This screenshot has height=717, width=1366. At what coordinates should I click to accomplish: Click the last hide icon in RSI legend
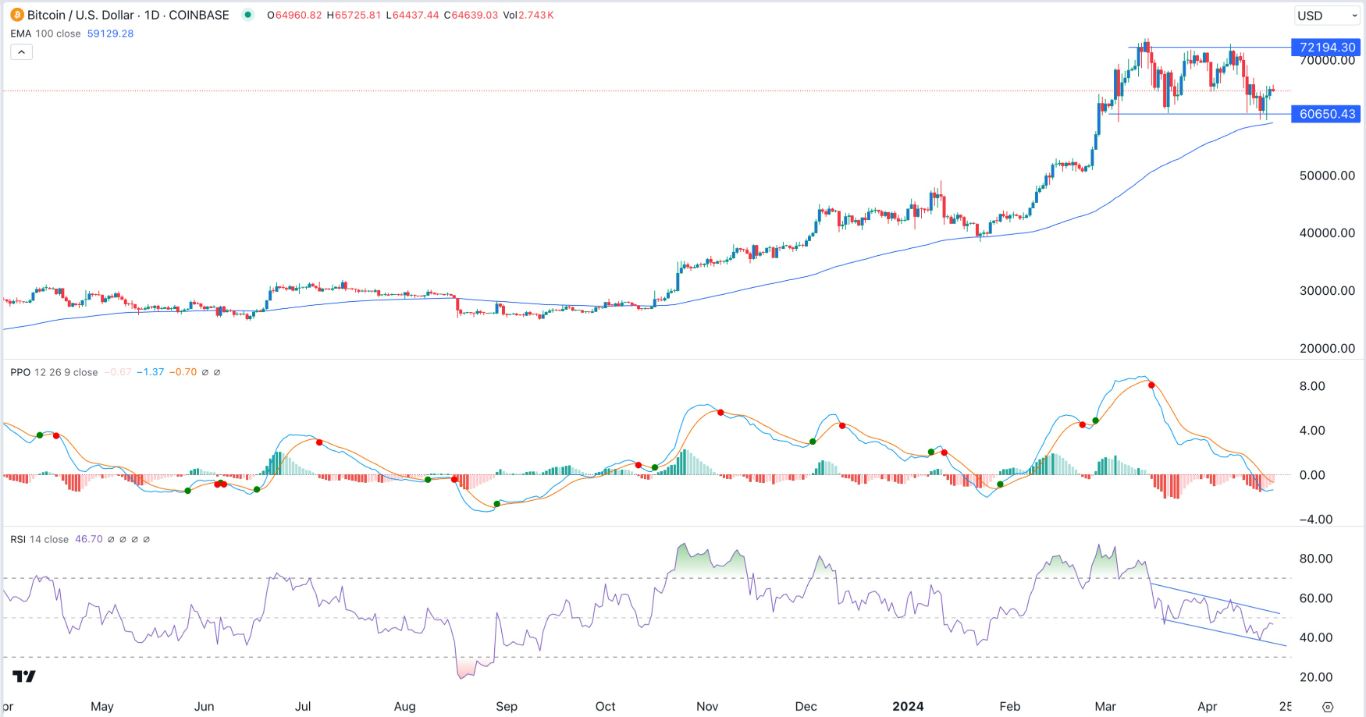(146, 538)
